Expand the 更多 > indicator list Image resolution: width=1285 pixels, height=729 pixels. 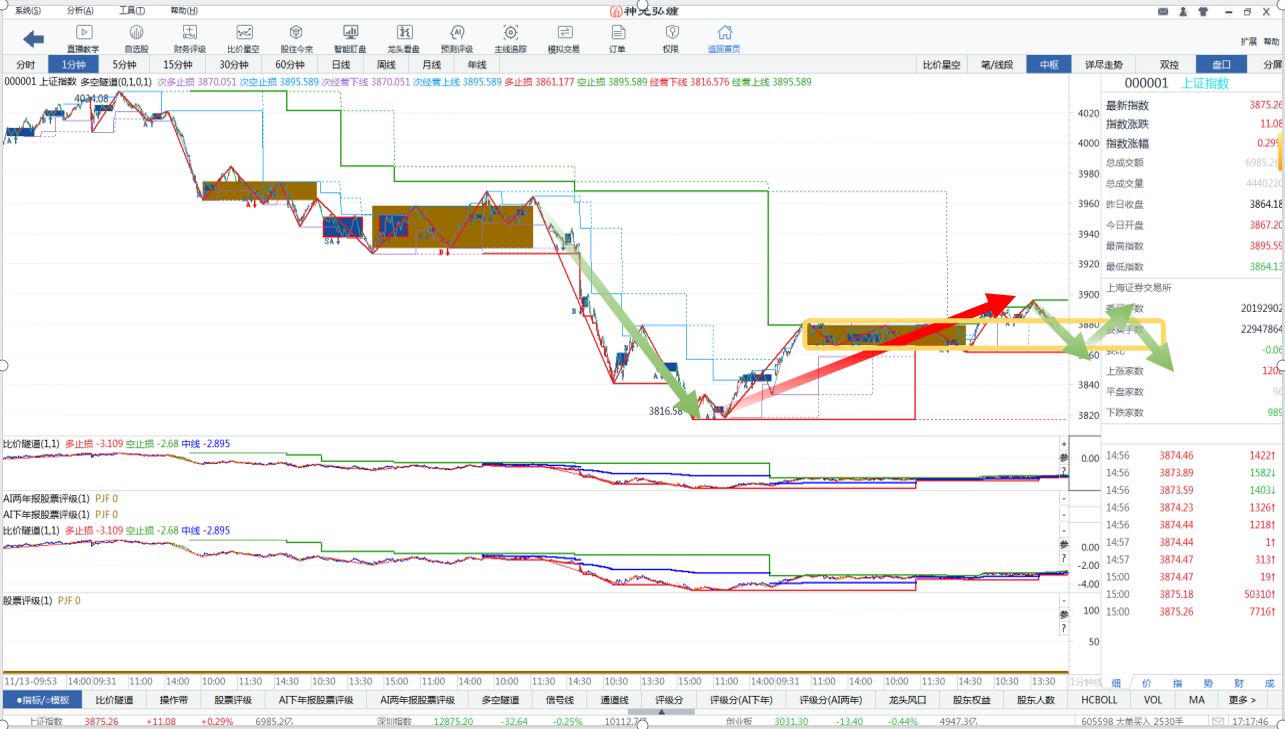pyautogui.click(x=1242, y=700)
